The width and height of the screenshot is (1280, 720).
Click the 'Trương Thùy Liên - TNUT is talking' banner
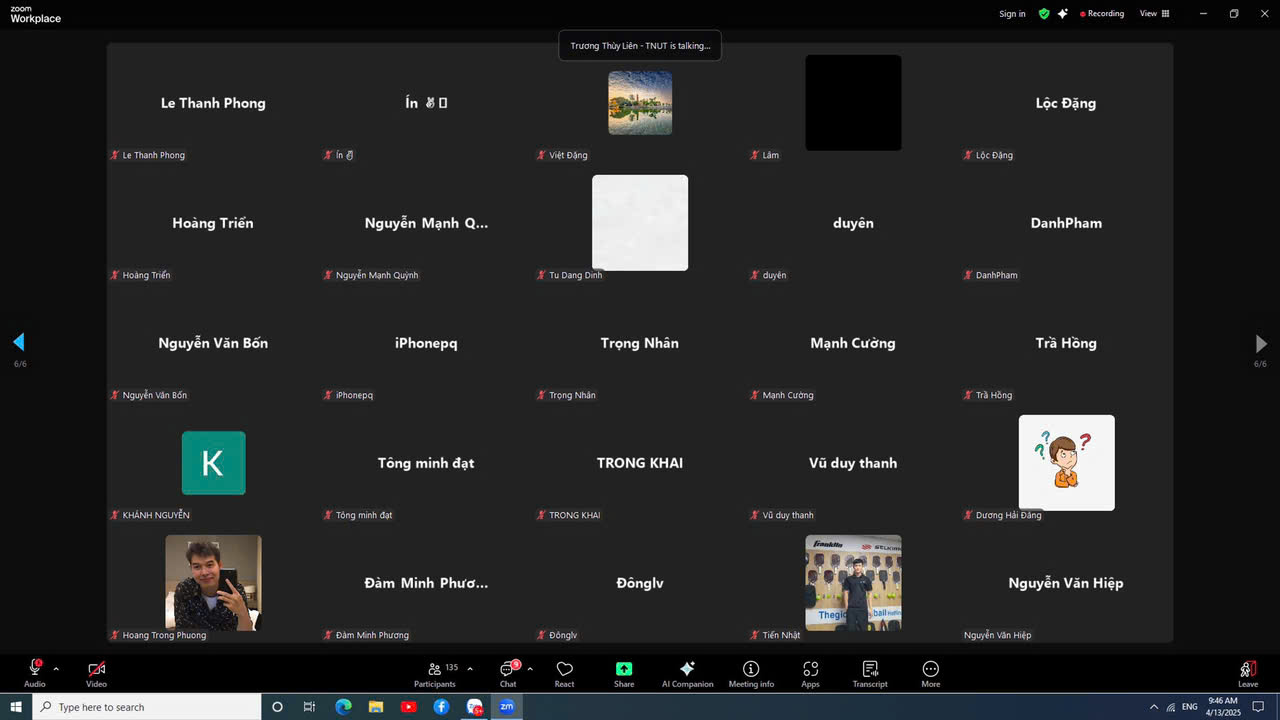[640, 46]
